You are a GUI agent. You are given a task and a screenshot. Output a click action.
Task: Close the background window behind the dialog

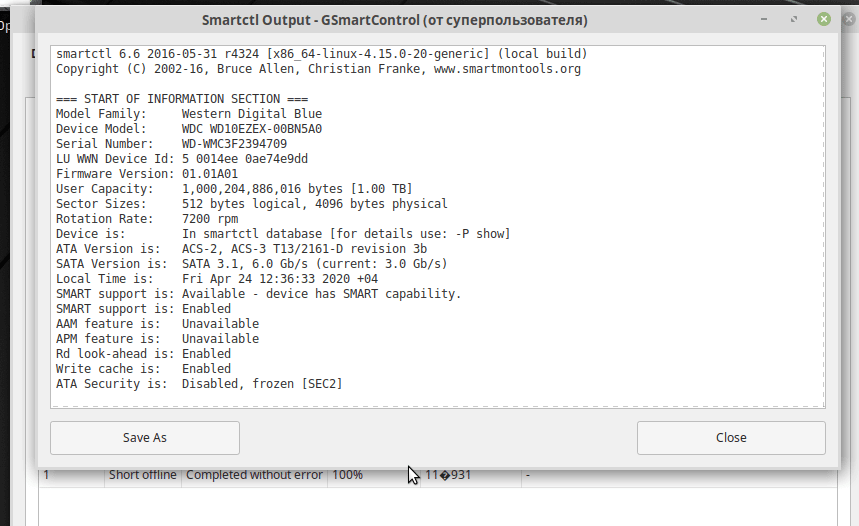coord(850,19)
